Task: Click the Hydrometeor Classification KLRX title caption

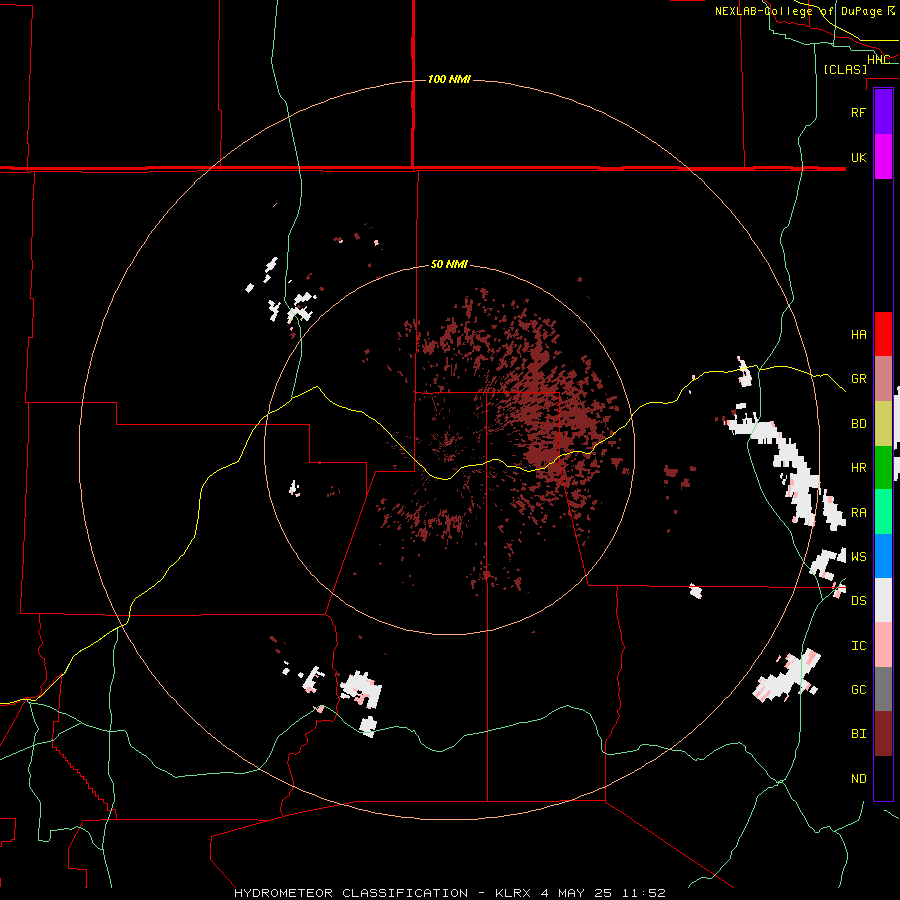Action: point(449,893)
